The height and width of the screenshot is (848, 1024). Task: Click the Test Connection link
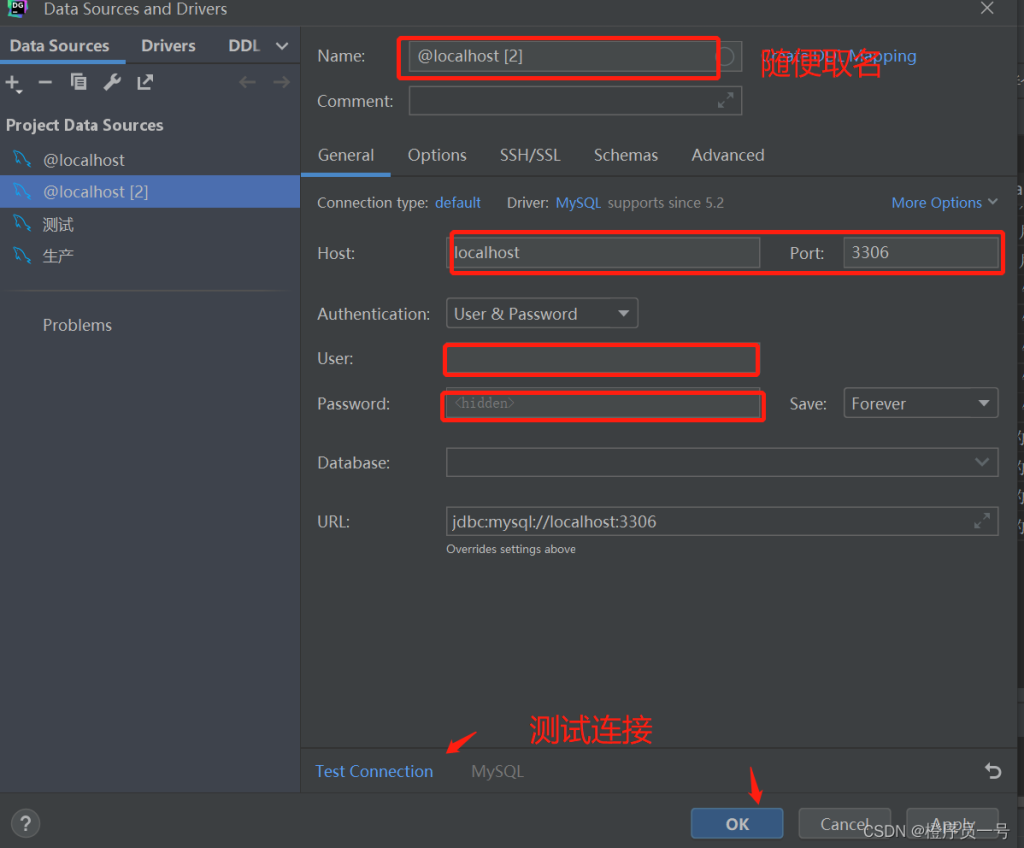pos(374,771)
